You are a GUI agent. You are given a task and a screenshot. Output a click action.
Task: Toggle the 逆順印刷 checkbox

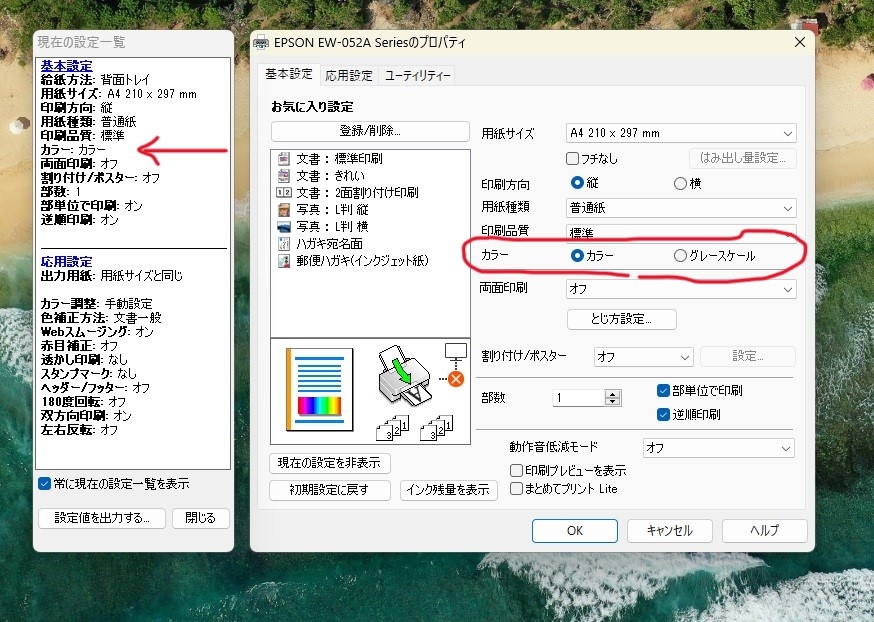[x=663, y=415]
